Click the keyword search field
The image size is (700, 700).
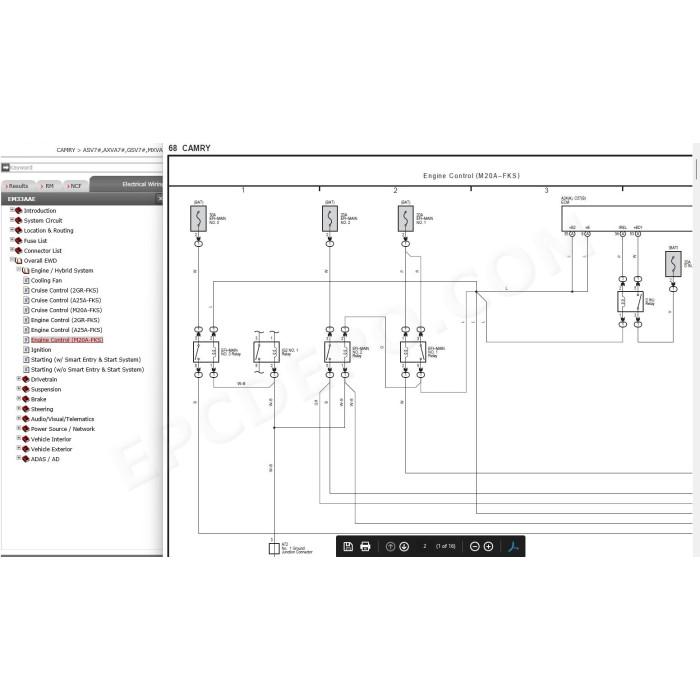[86, 168]
